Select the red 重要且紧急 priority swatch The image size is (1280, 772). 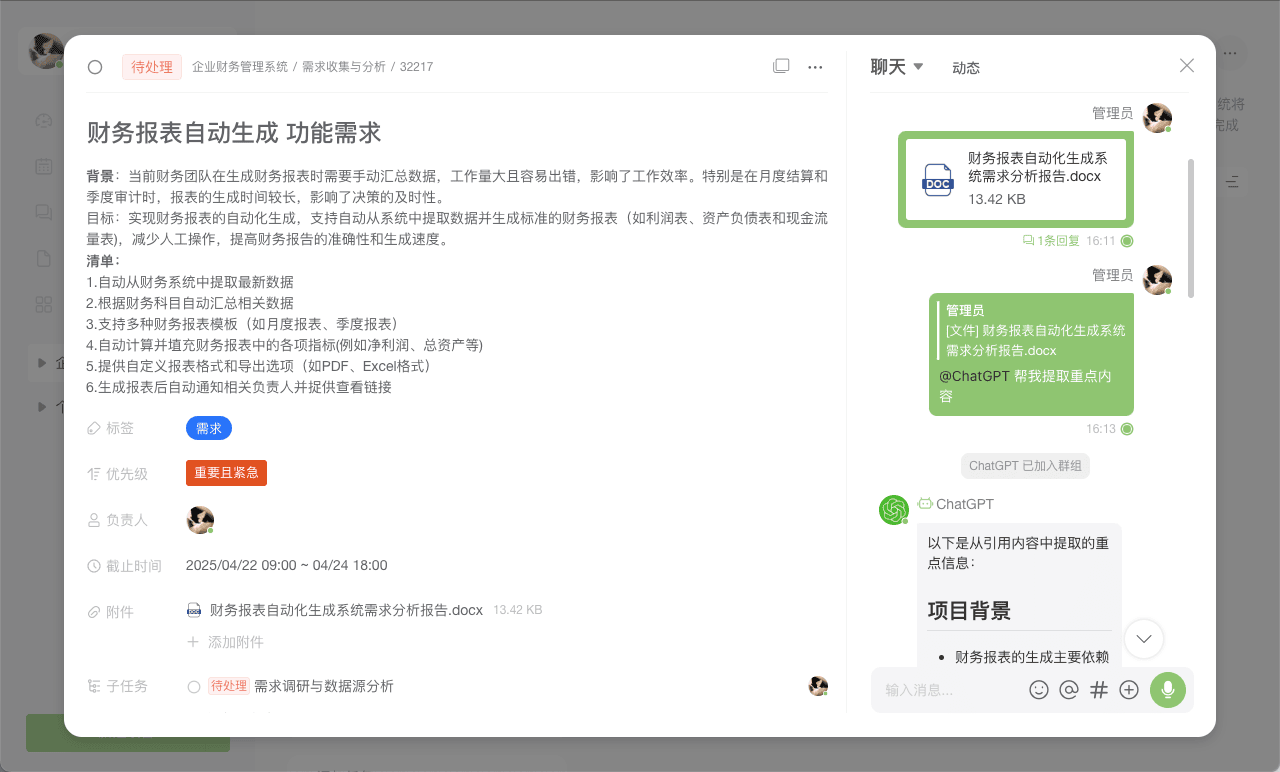226,473
